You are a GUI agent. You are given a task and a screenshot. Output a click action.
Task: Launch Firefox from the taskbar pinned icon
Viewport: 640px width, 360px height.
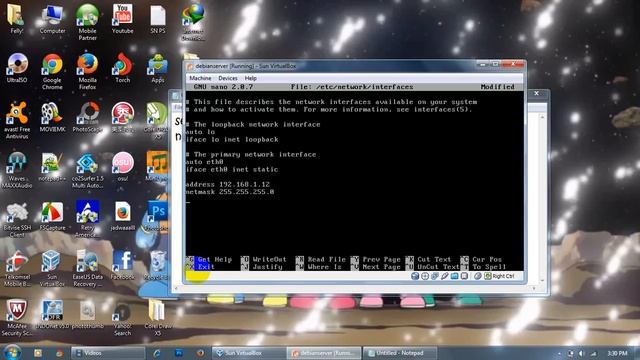[x=200, y=353]
